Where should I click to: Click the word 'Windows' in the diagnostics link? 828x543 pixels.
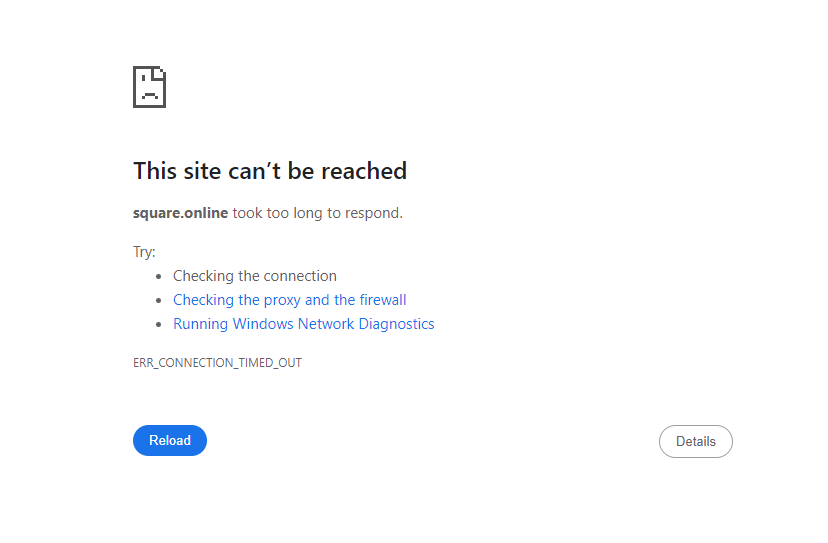point(263,324)
